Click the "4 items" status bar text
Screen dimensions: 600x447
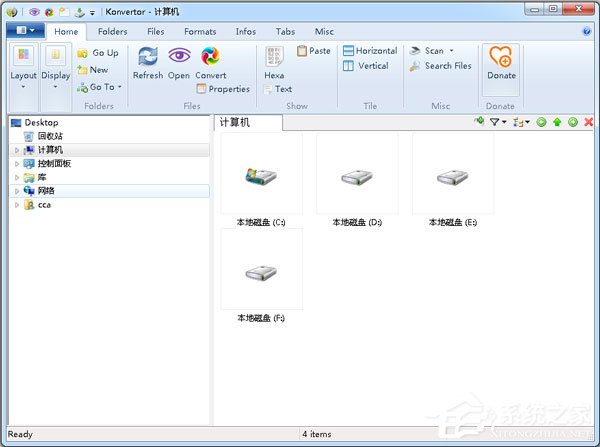point(316,434)
